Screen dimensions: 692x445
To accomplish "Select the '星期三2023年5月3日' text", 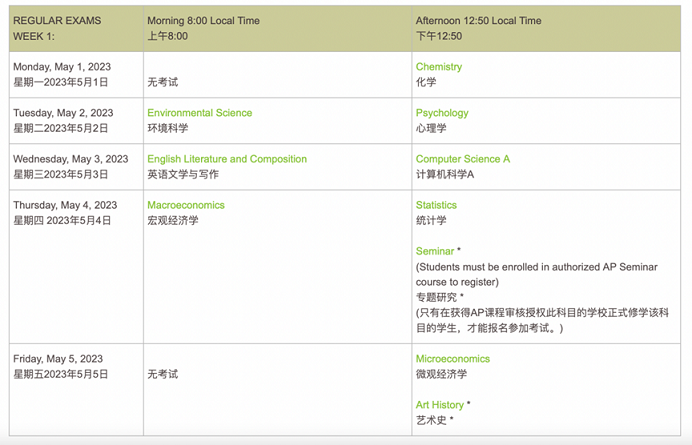I will [x=60, y=174].
